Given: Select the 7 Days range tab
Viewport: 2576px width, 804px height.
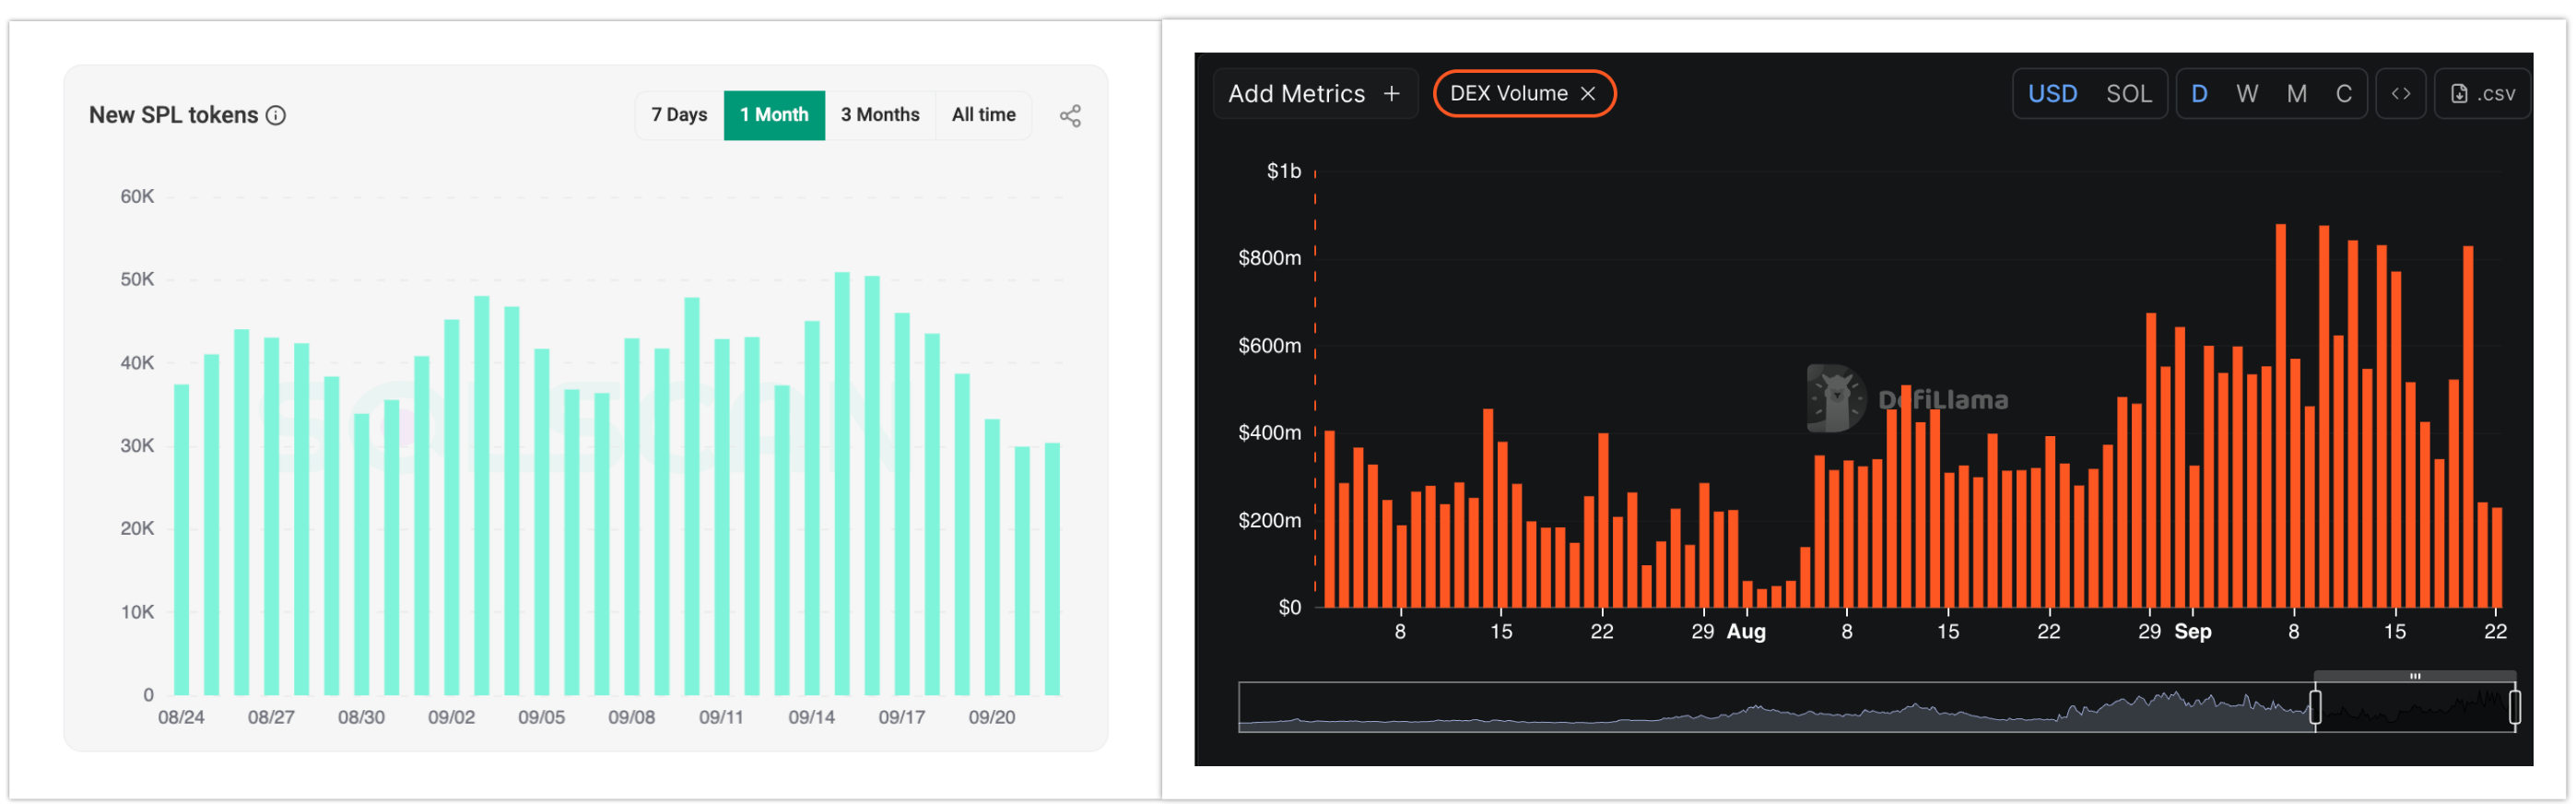Looking at the screenshot, I should click(679, 115).
